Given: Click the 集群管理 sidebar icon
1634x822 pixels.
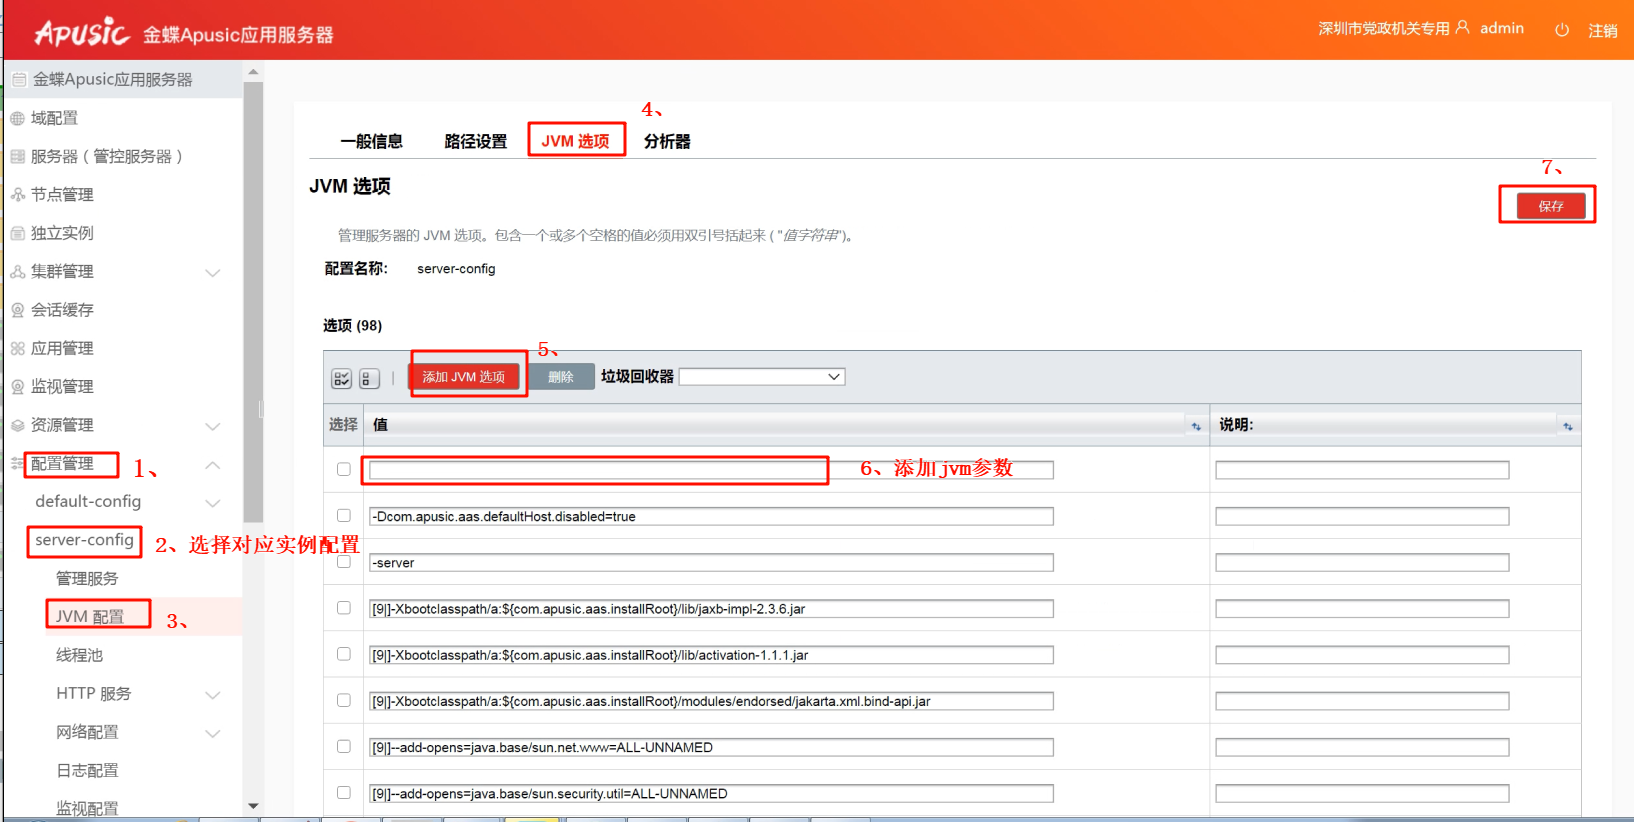Looking at the screenshot, I should point(18,272).
